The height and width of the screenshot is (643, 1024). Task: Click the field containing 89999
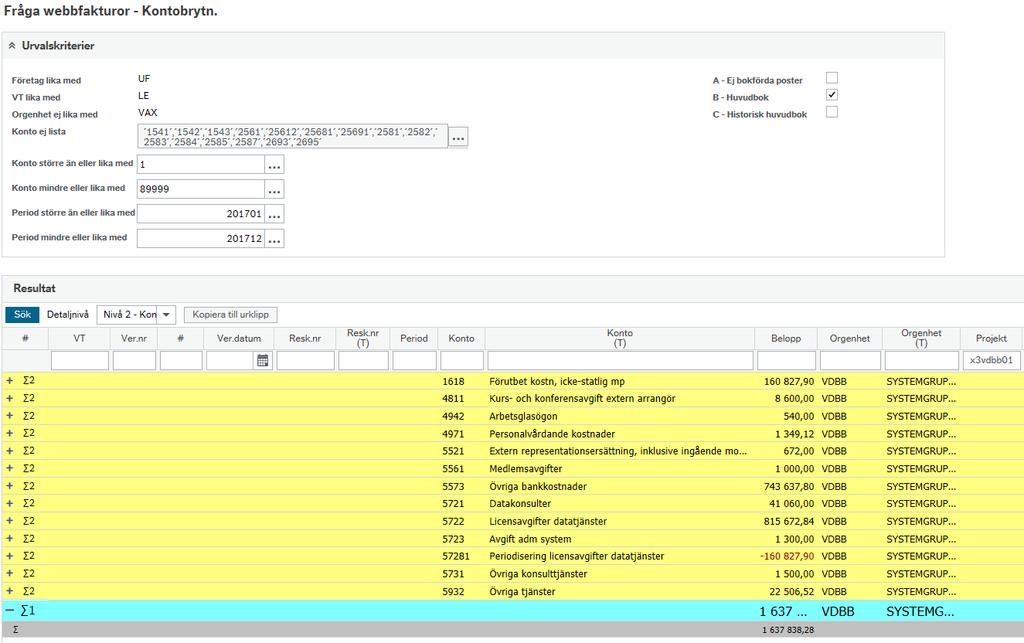pyautogui.click(x=200, y=189)
